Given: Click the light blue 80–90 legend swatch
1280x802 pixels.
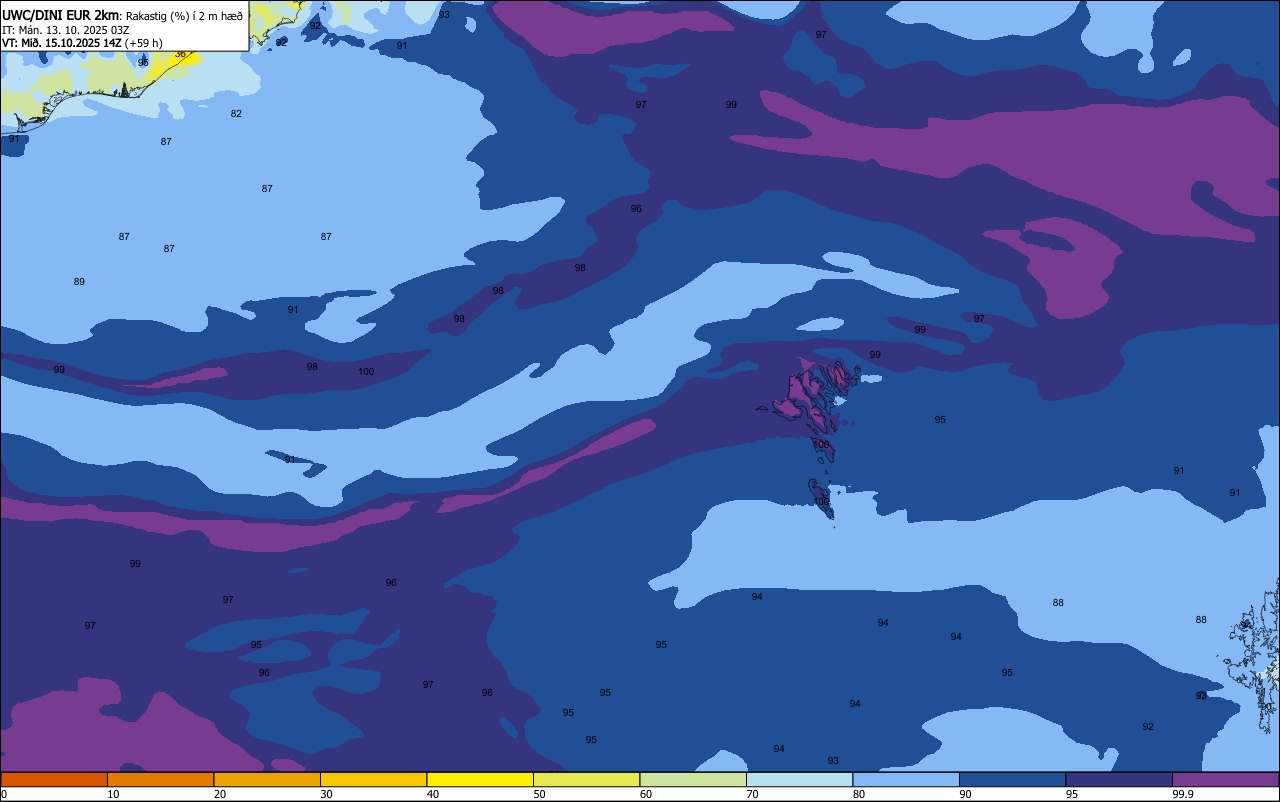Looking at the screenshot, I should point(906,779).
